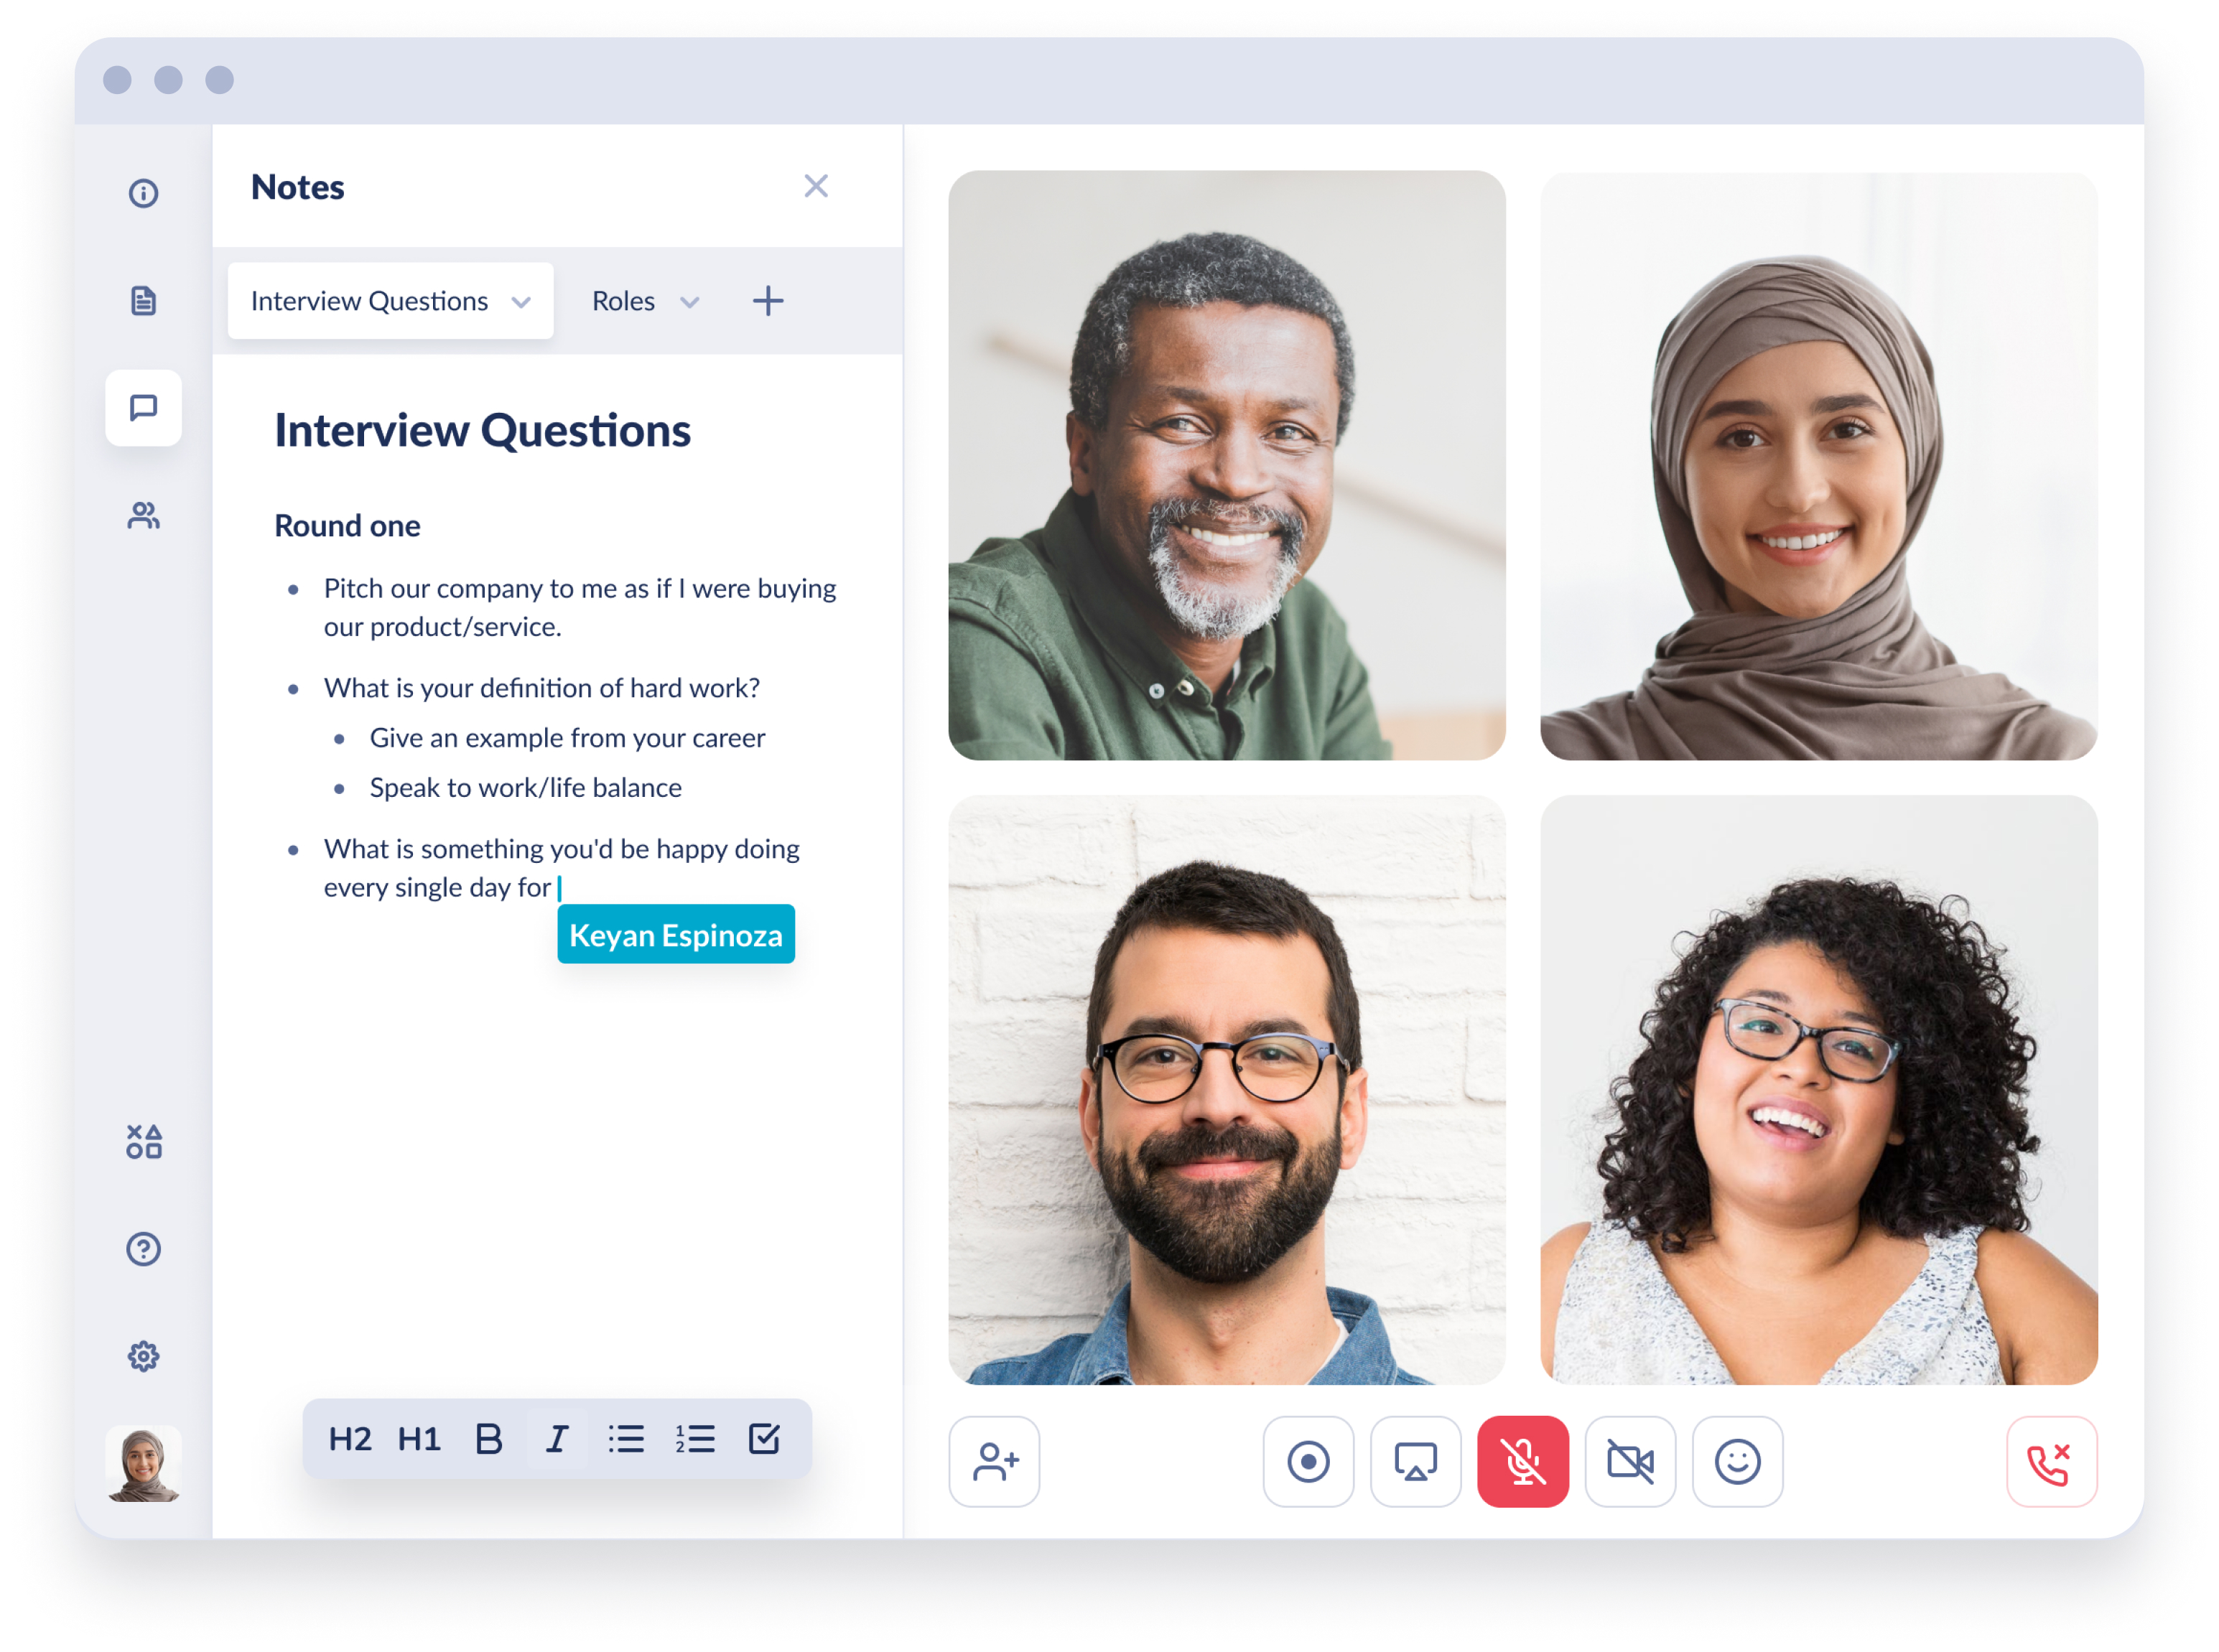Switch to the Roles notes tab
Image resolution: width=2219 pixels, height=1652 pixels.
pyautogui.click(x=623, y=301)
